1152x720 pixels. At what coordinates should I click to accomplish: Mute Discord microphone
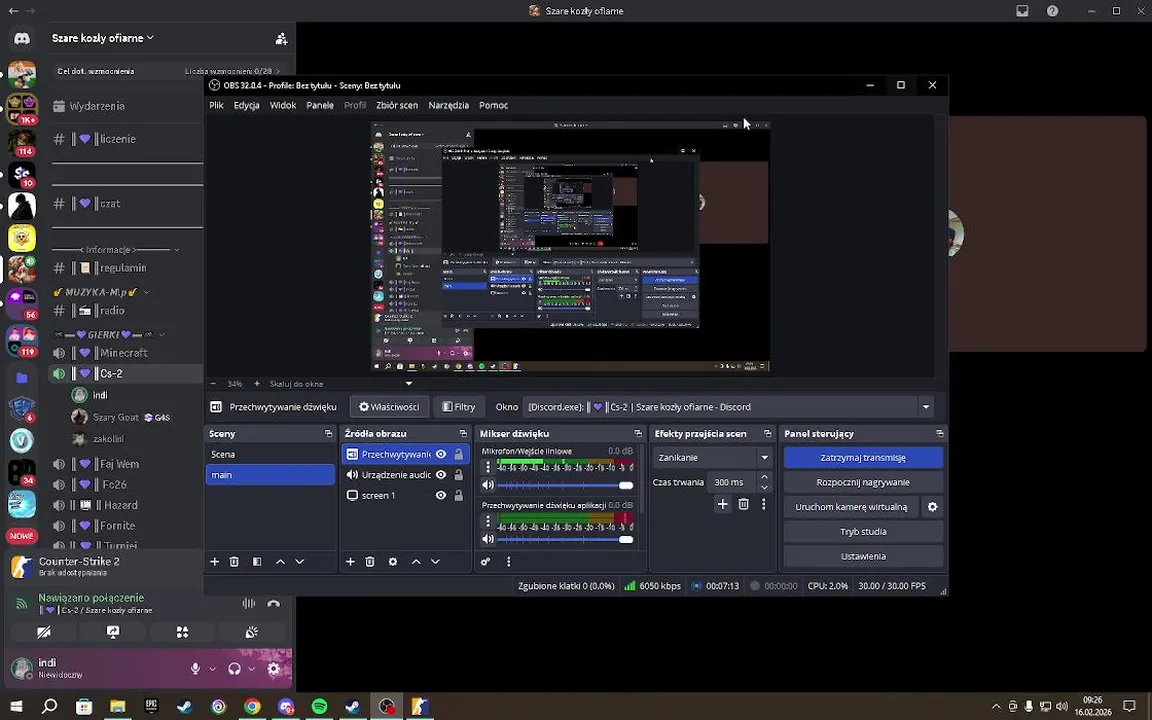pos(195,669)
